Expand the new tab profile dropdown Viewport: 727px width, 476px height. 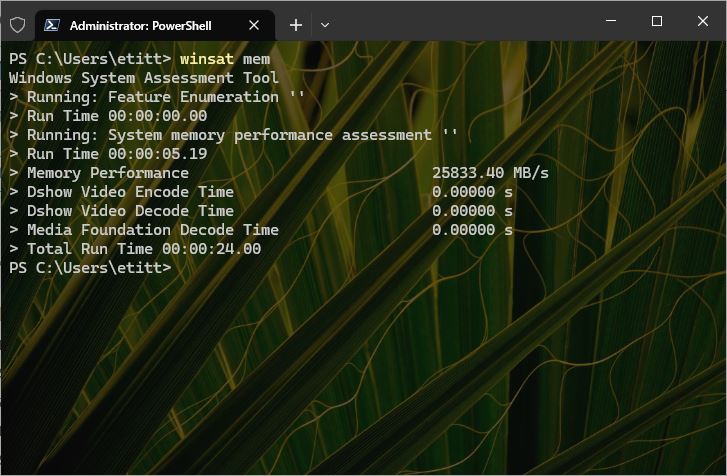pos(325,25)
